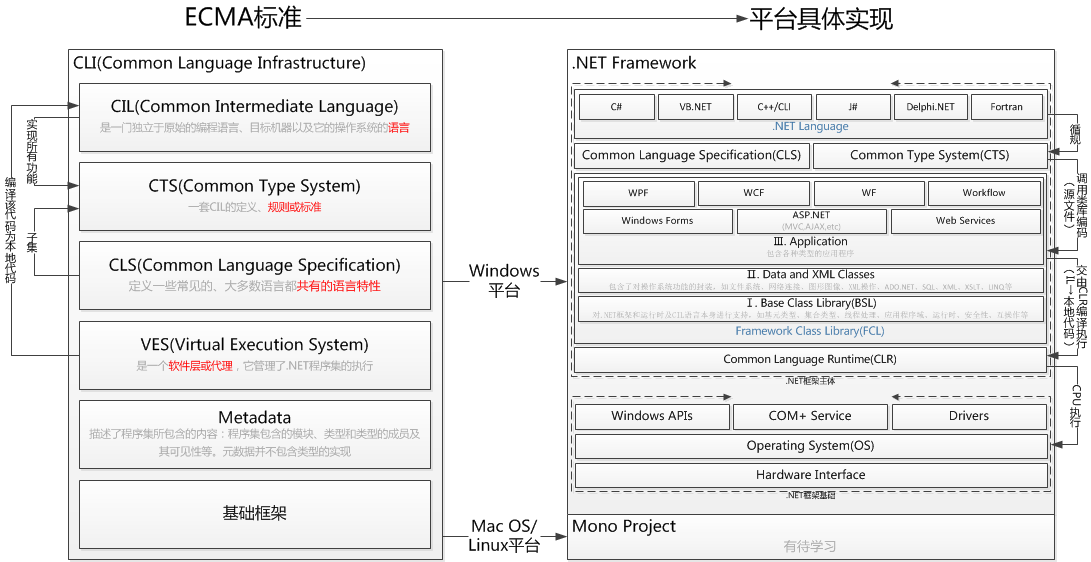The height and width of the screenshot is (562, 1091).
Task: Click the Mono Project heading
Action: (x=623, y=527)
